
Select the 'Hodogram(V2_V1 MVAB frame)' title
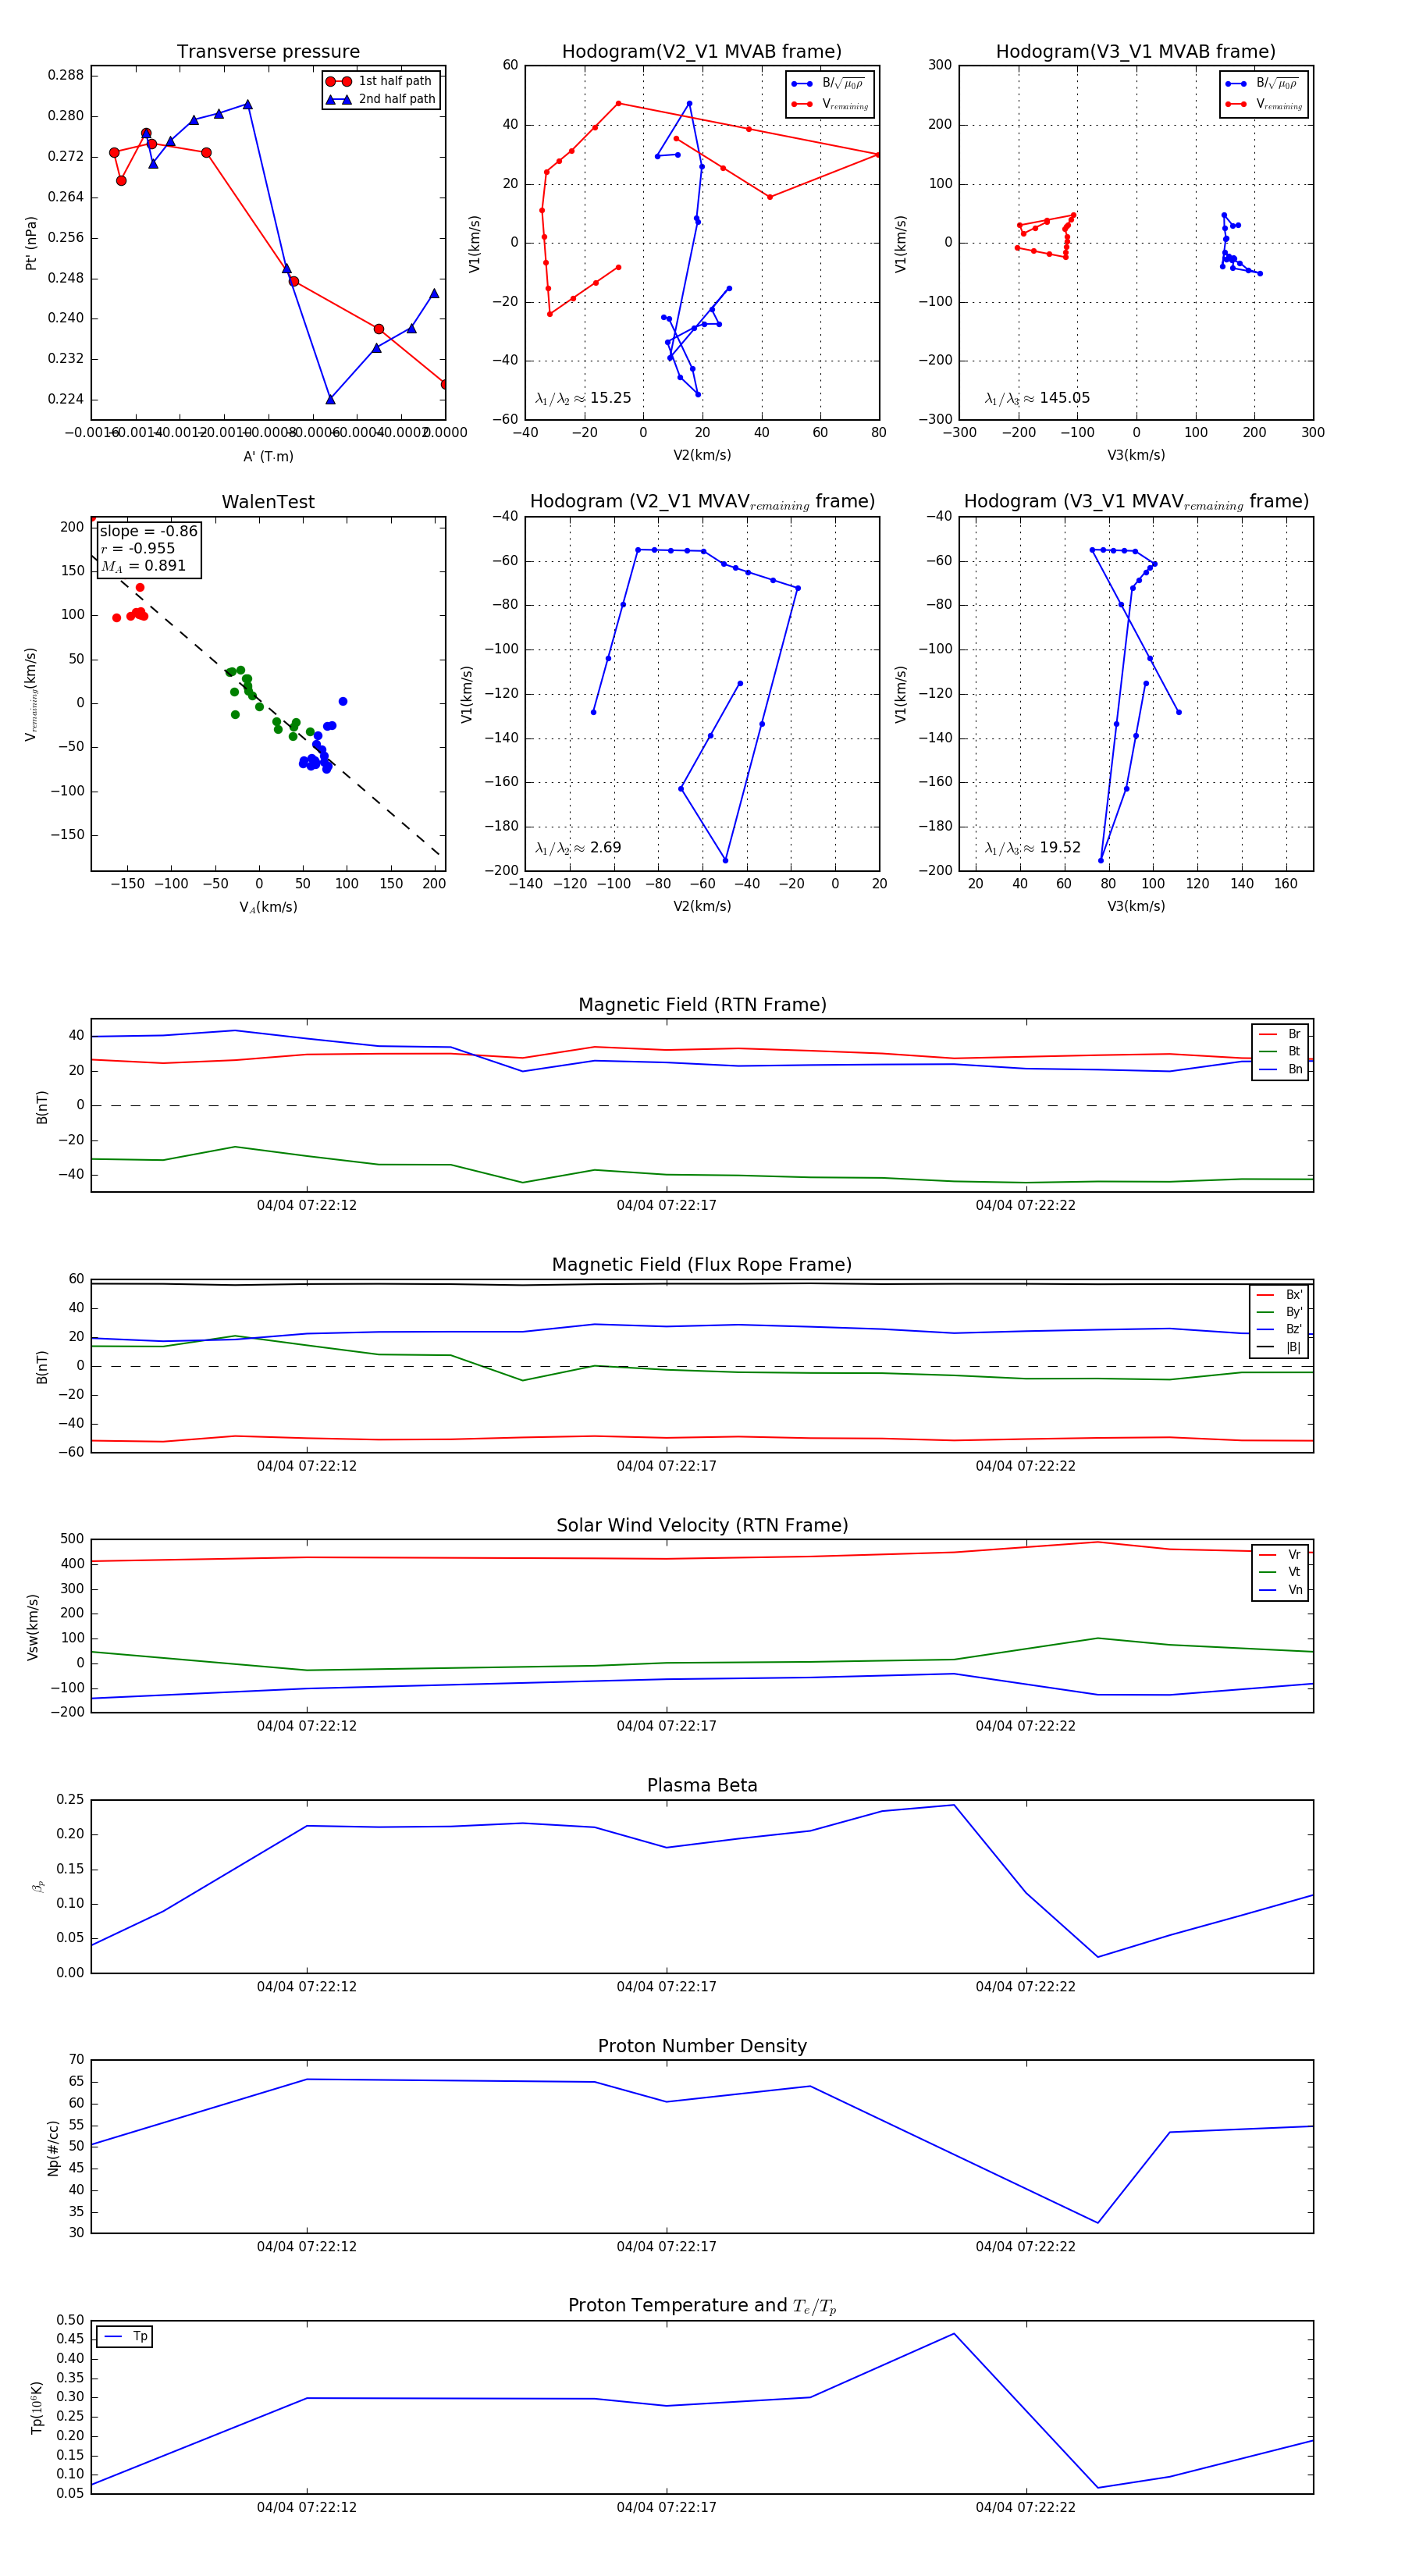click(x=702, y=52)
